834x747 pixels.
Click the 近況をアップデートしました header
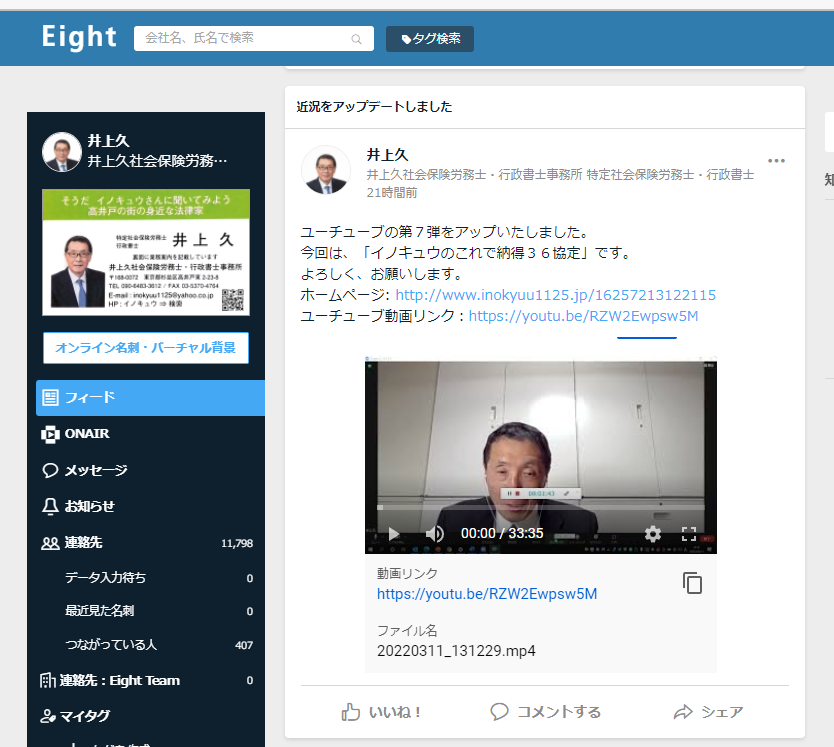pyautogui.click(x=374, y=107)
